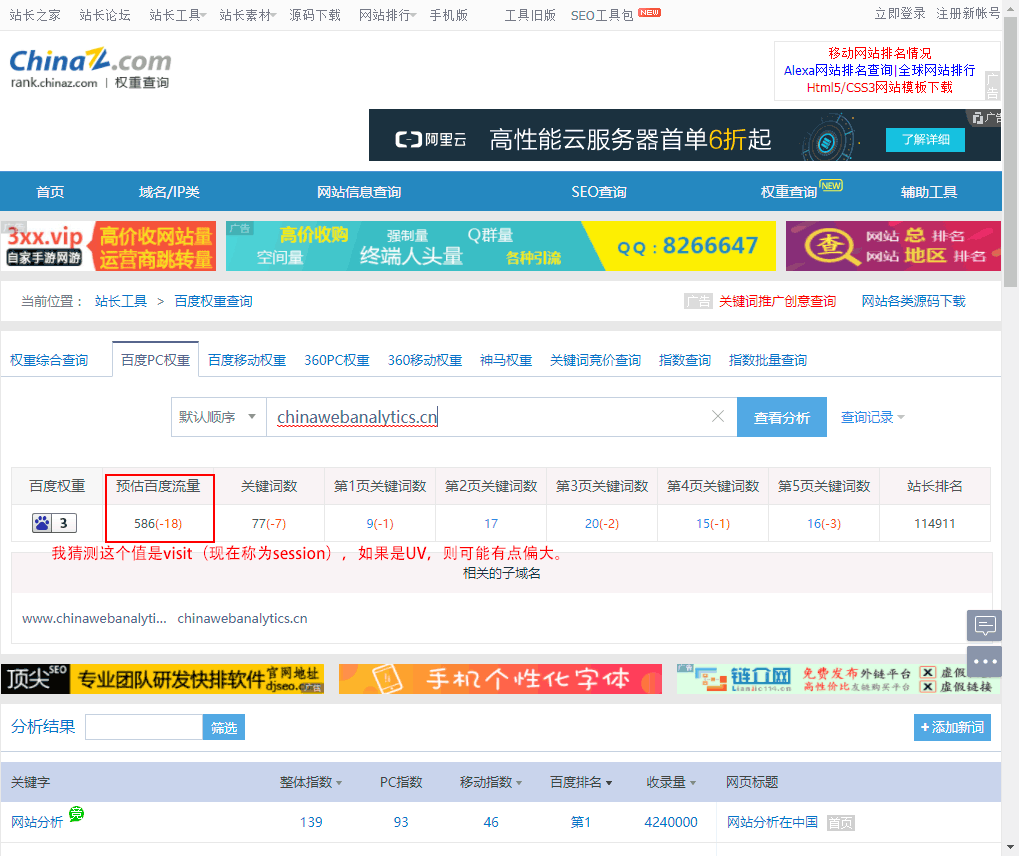This screenshot has height=856, width=1019.
Task: Click the keyword filter input field
Action: (x=144, y=728)
